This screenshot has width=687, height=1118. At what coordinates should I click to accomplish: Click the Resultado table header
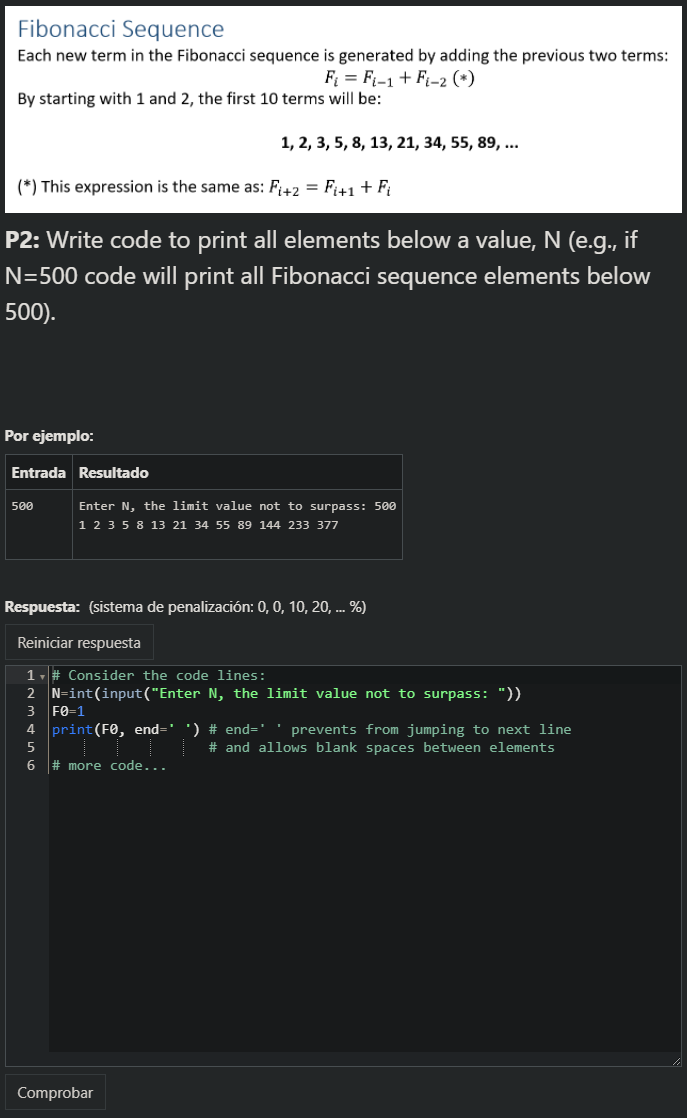[x=113, y=473]
